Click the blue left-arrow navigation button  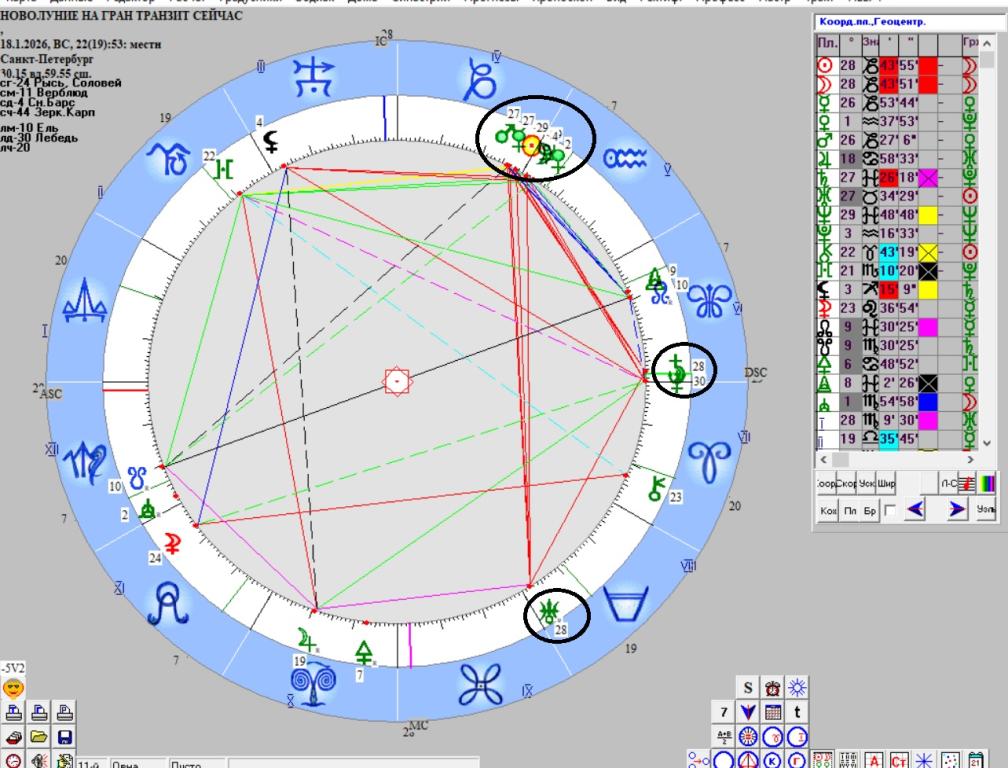[915, 510]
